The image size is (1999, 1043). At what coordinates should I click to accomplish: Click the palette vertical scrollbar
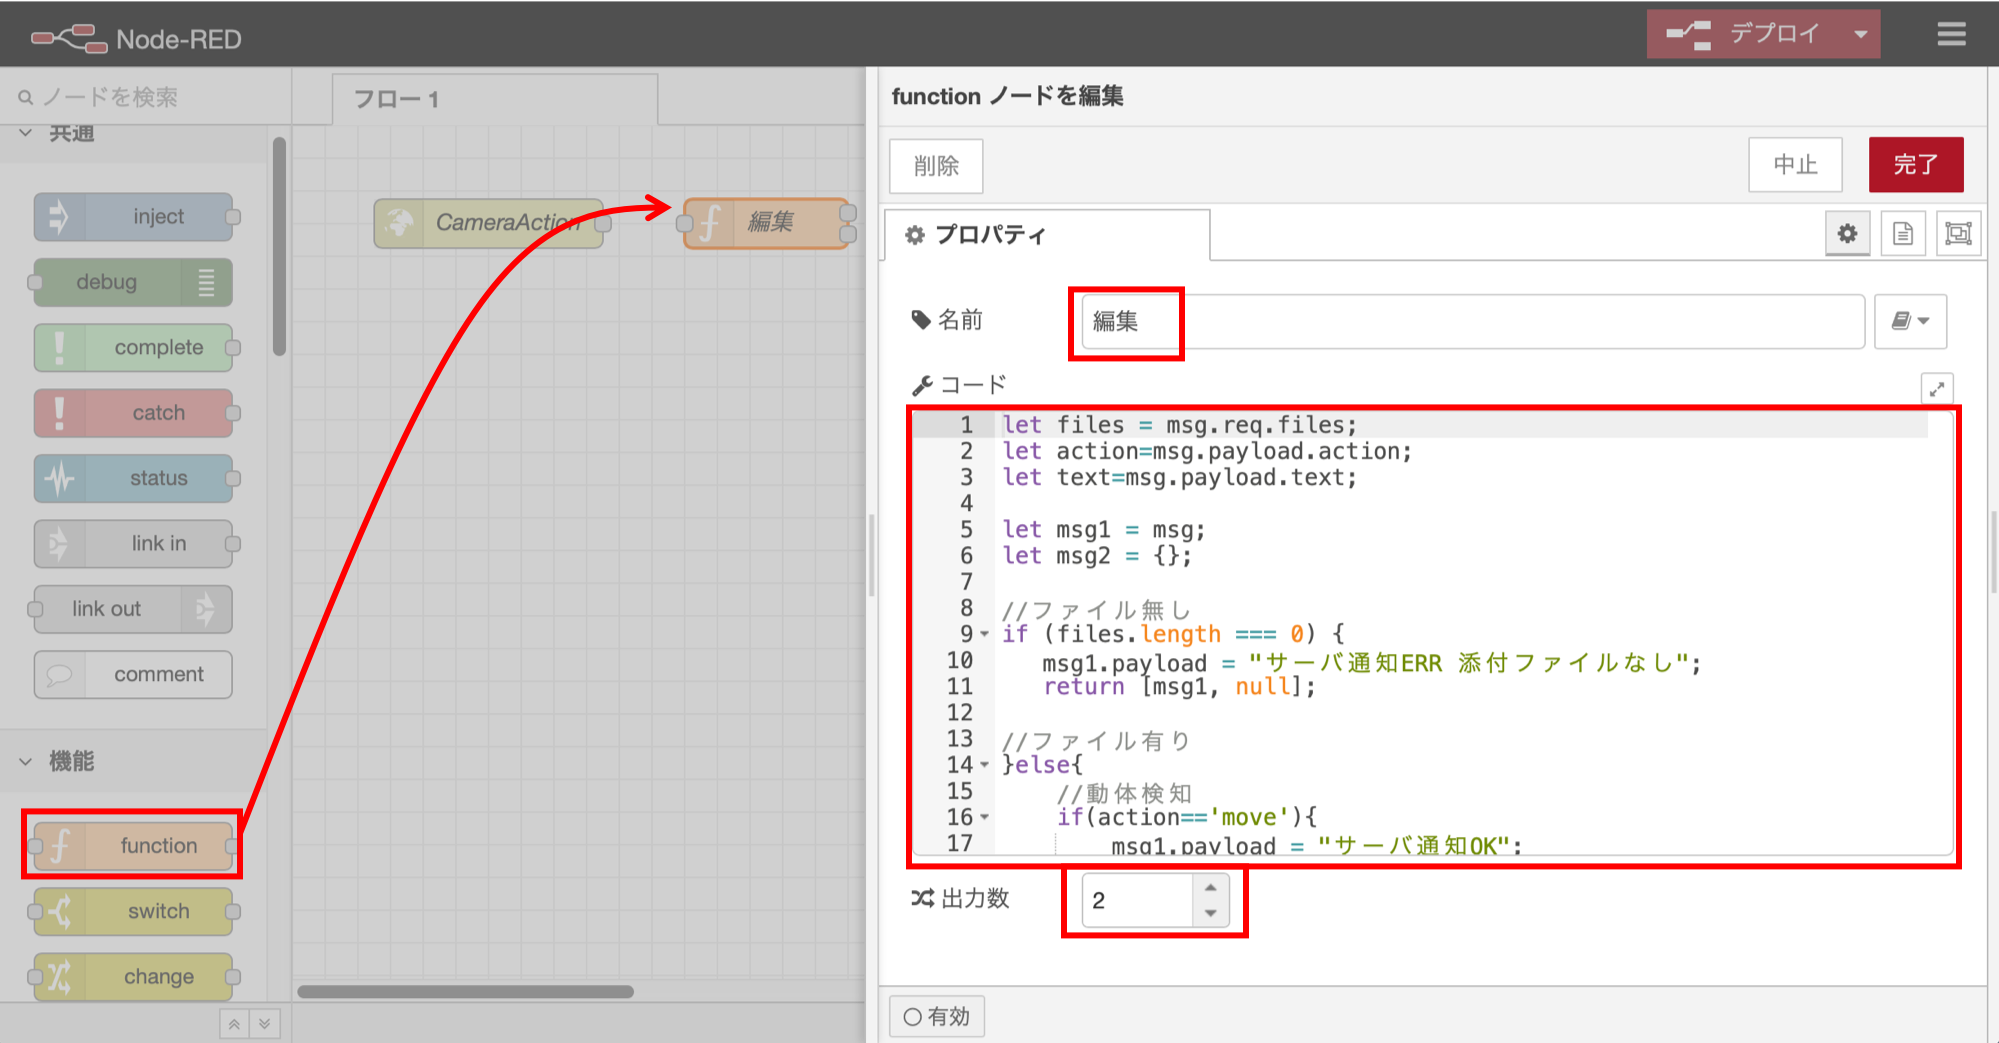coord(280,246)
